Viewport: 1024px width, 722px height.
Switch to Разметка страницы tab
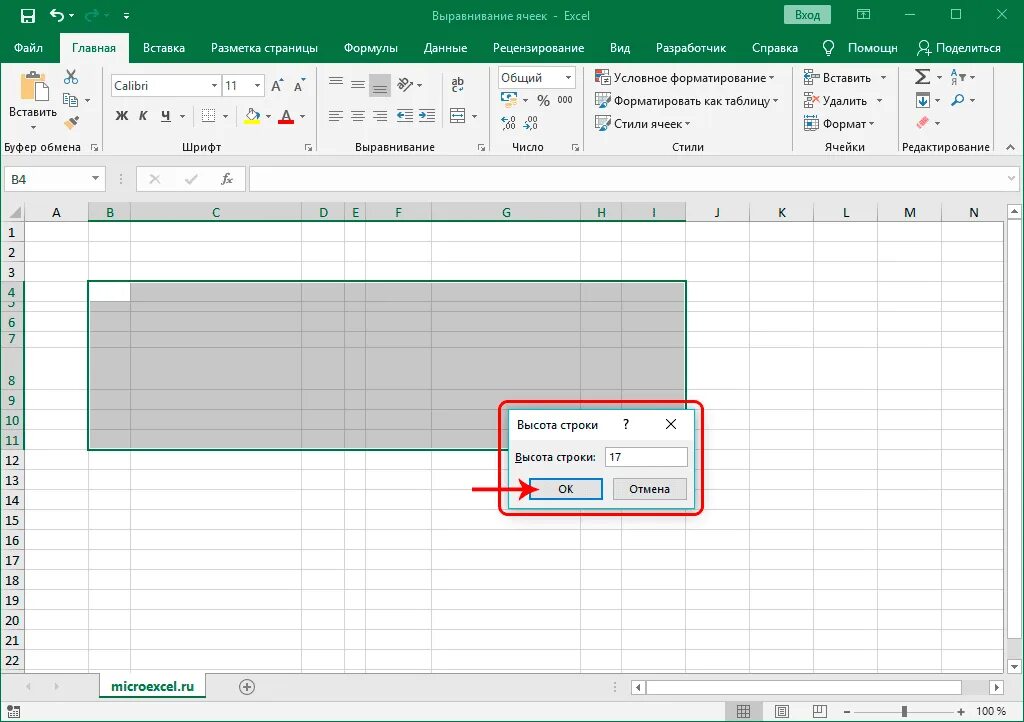pyautogui.click(x=264, y=48)
